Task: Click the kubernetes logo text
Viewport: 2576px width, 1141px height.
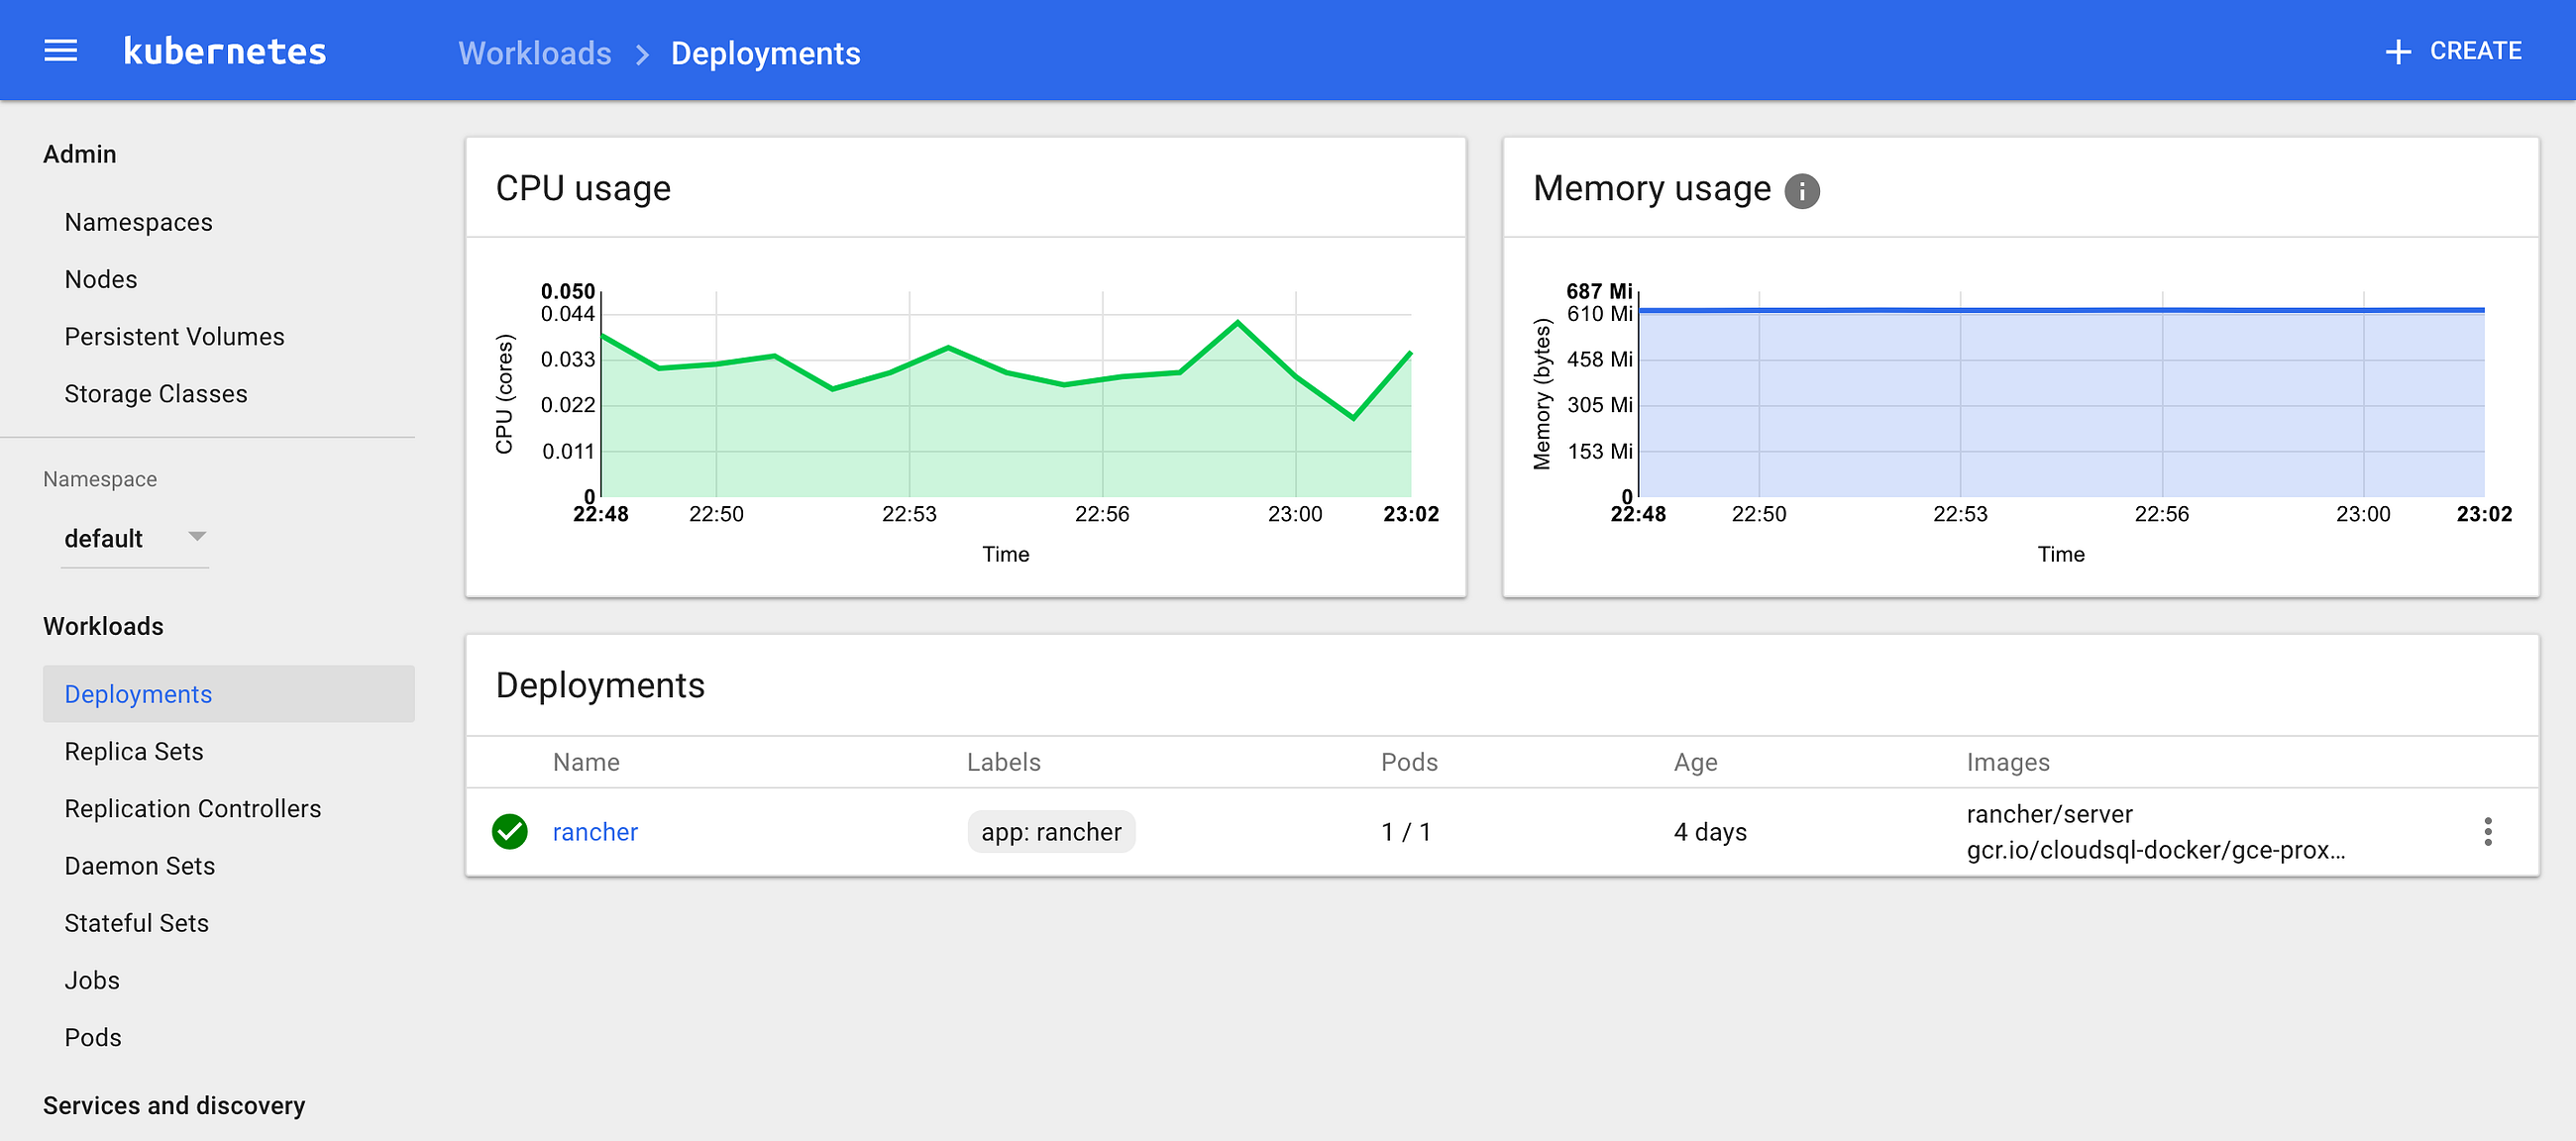Action: [x=225, y=52]
